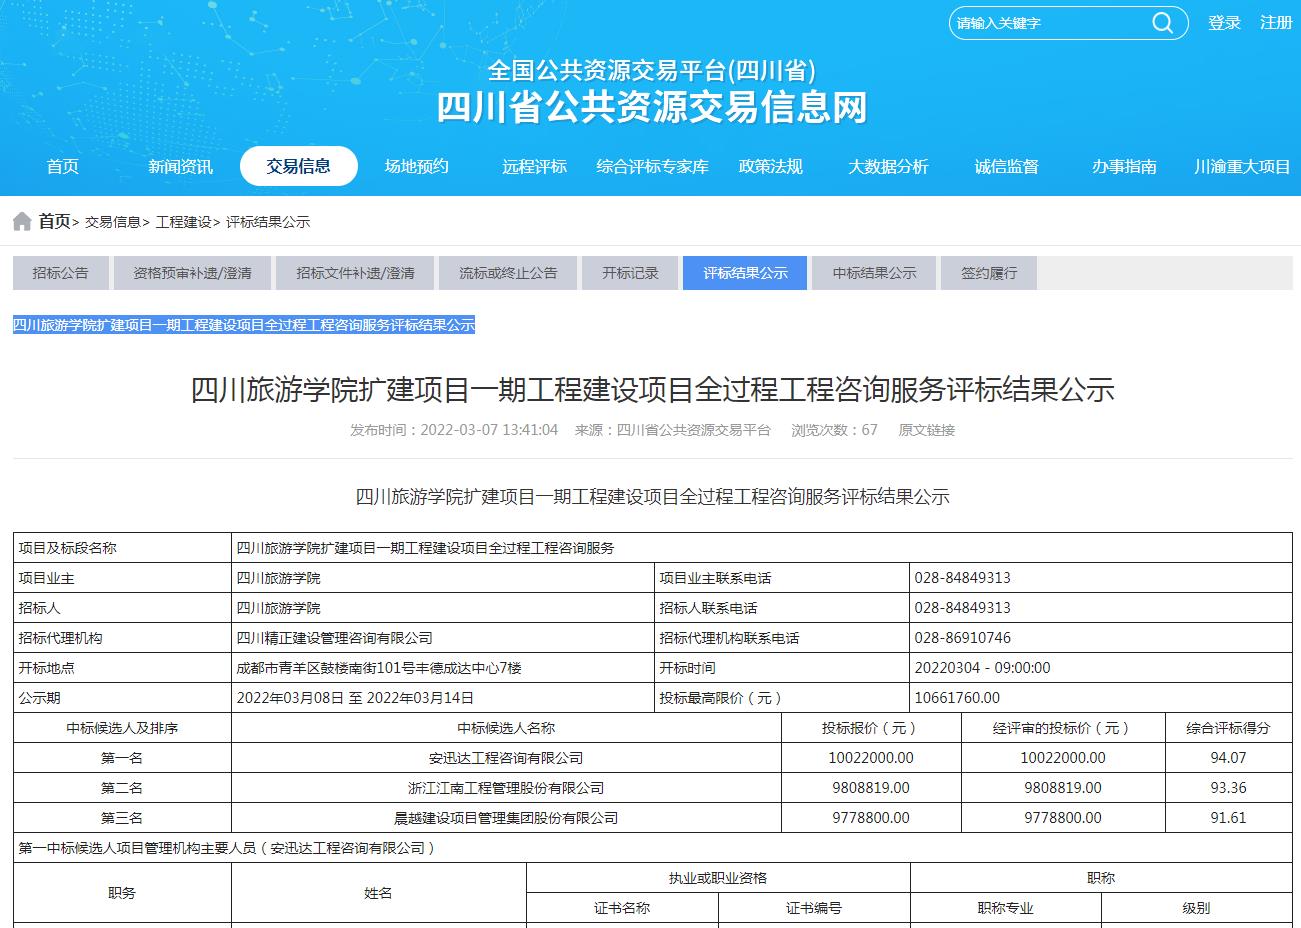The height and width of the screenshot is (928, 1301).
Task: Click score 93.36 cell
Action: pos(1228,788)
